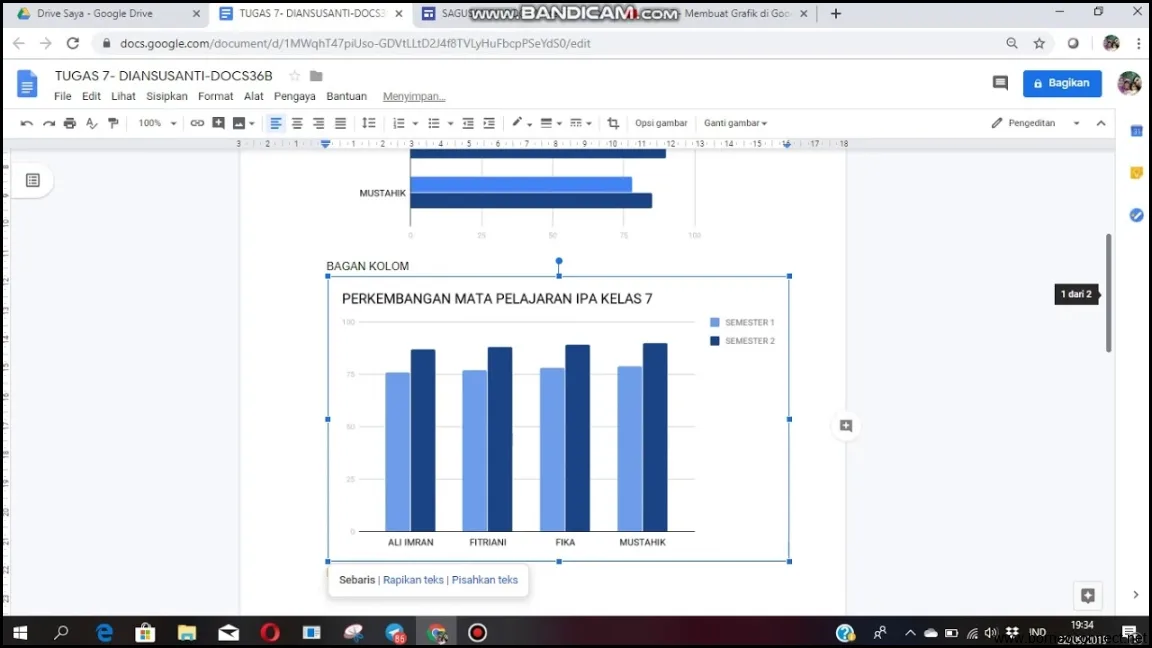
Task: Open Google Keep in the side panel
Action: click(1135, 172)
